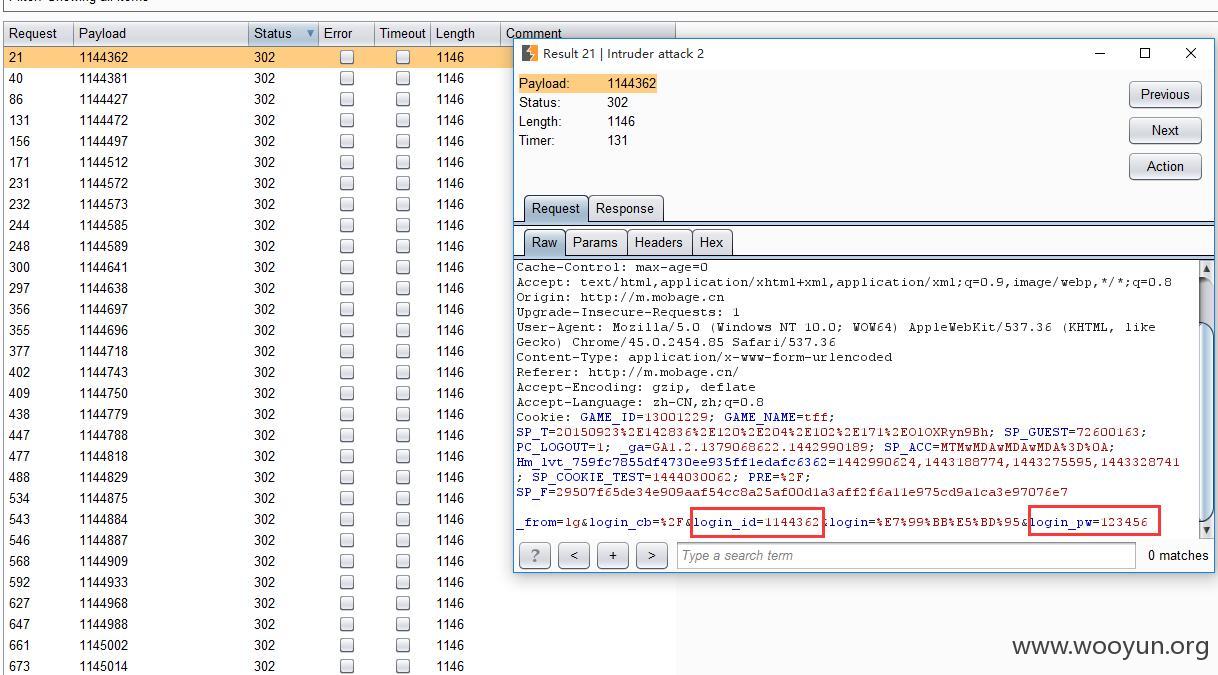Click the Previous button

coord(1165,94)
